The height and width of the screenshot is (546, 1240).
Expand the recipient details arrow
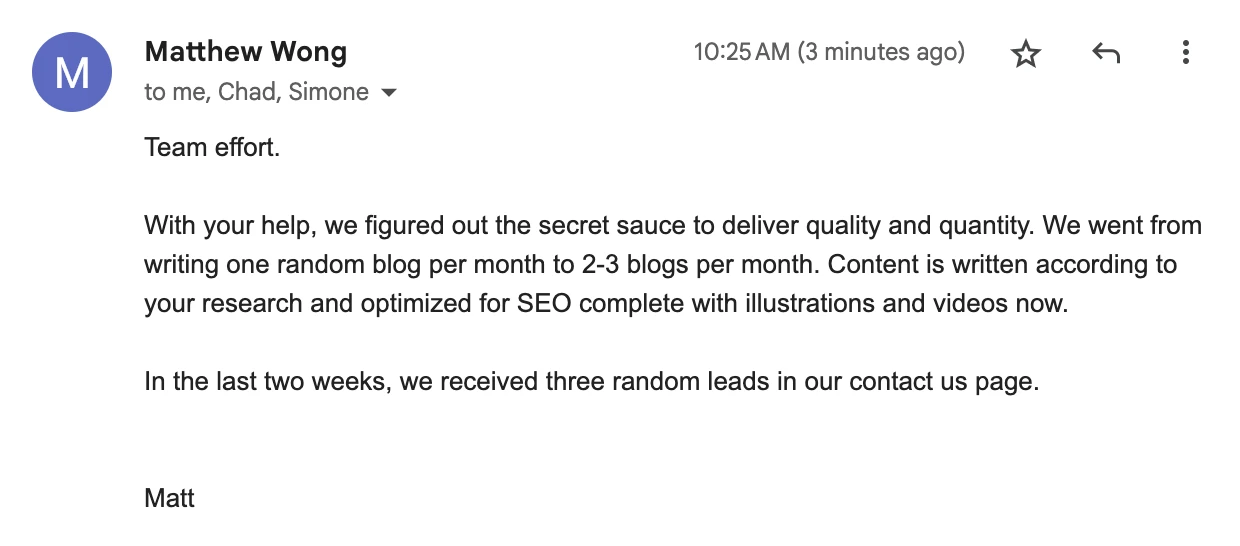[389, 93]
